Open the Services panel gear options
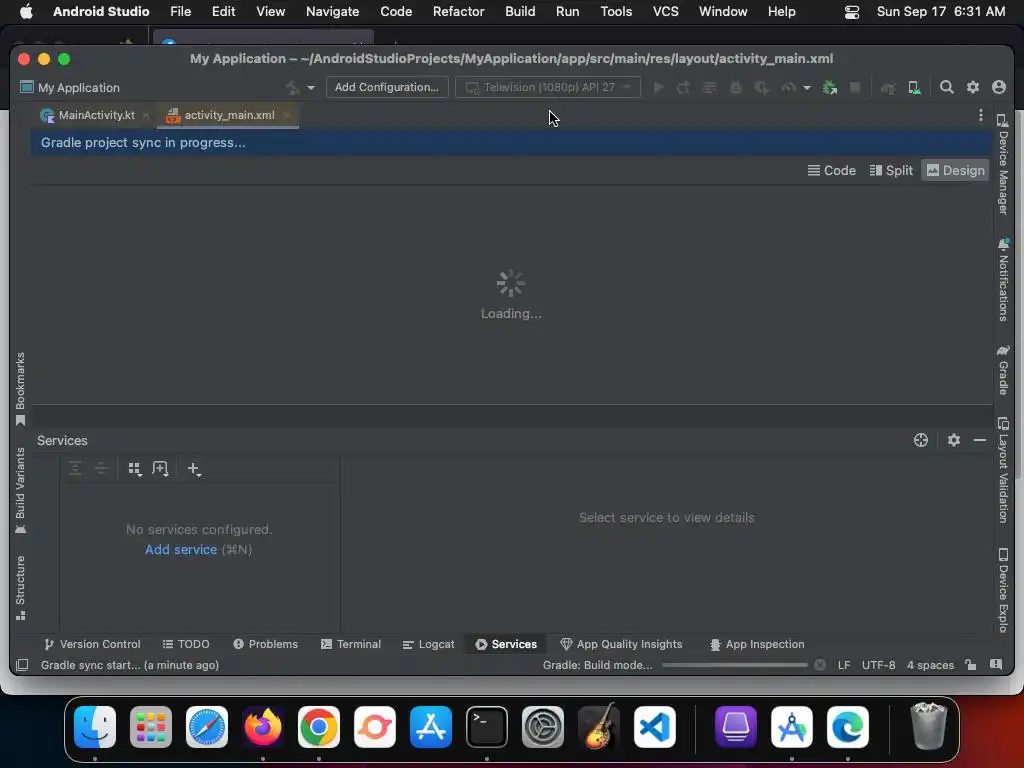Image resolution: width=1024 pixels, height=768 pixels. pyautogui.click(x=953, y=440)
